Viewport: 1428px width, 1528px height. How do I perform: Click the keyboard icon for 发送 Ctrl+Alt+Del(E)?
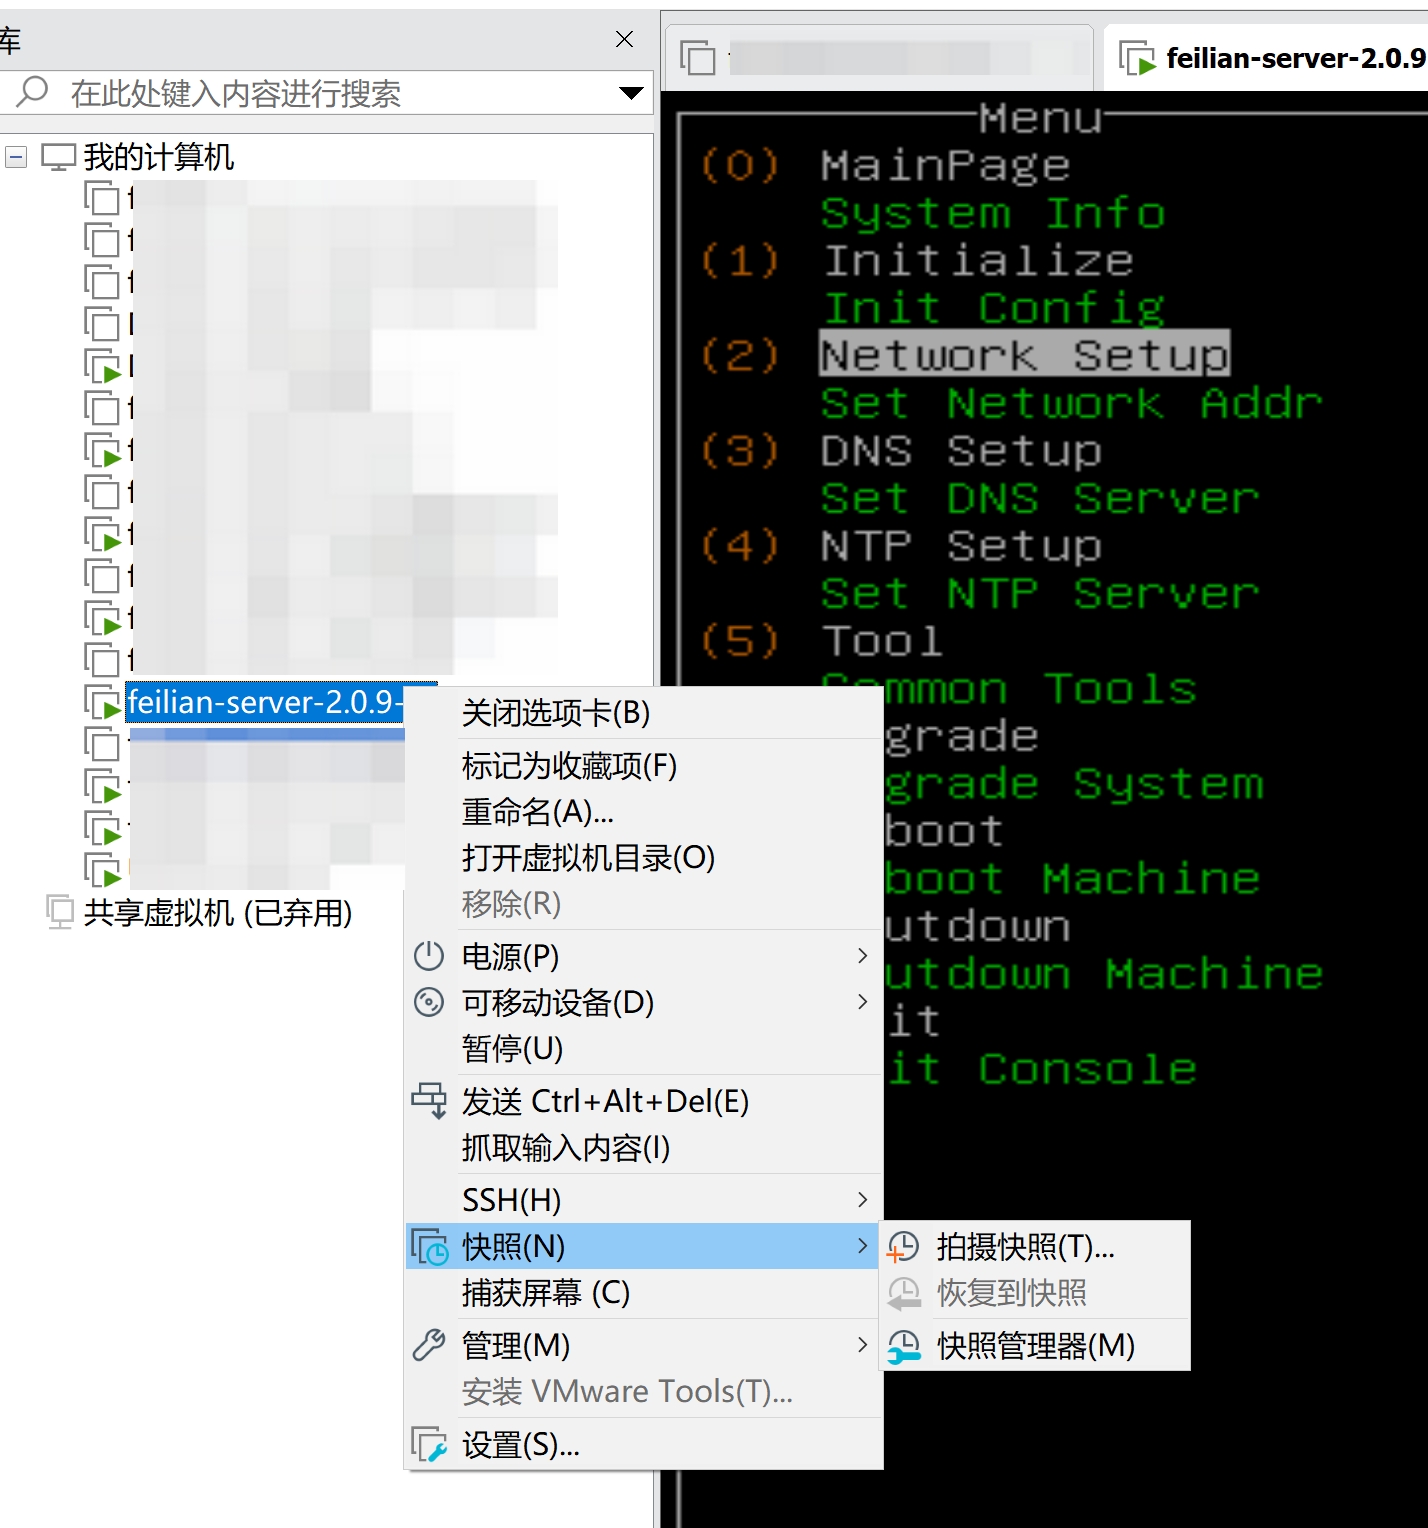point(429,1100)
